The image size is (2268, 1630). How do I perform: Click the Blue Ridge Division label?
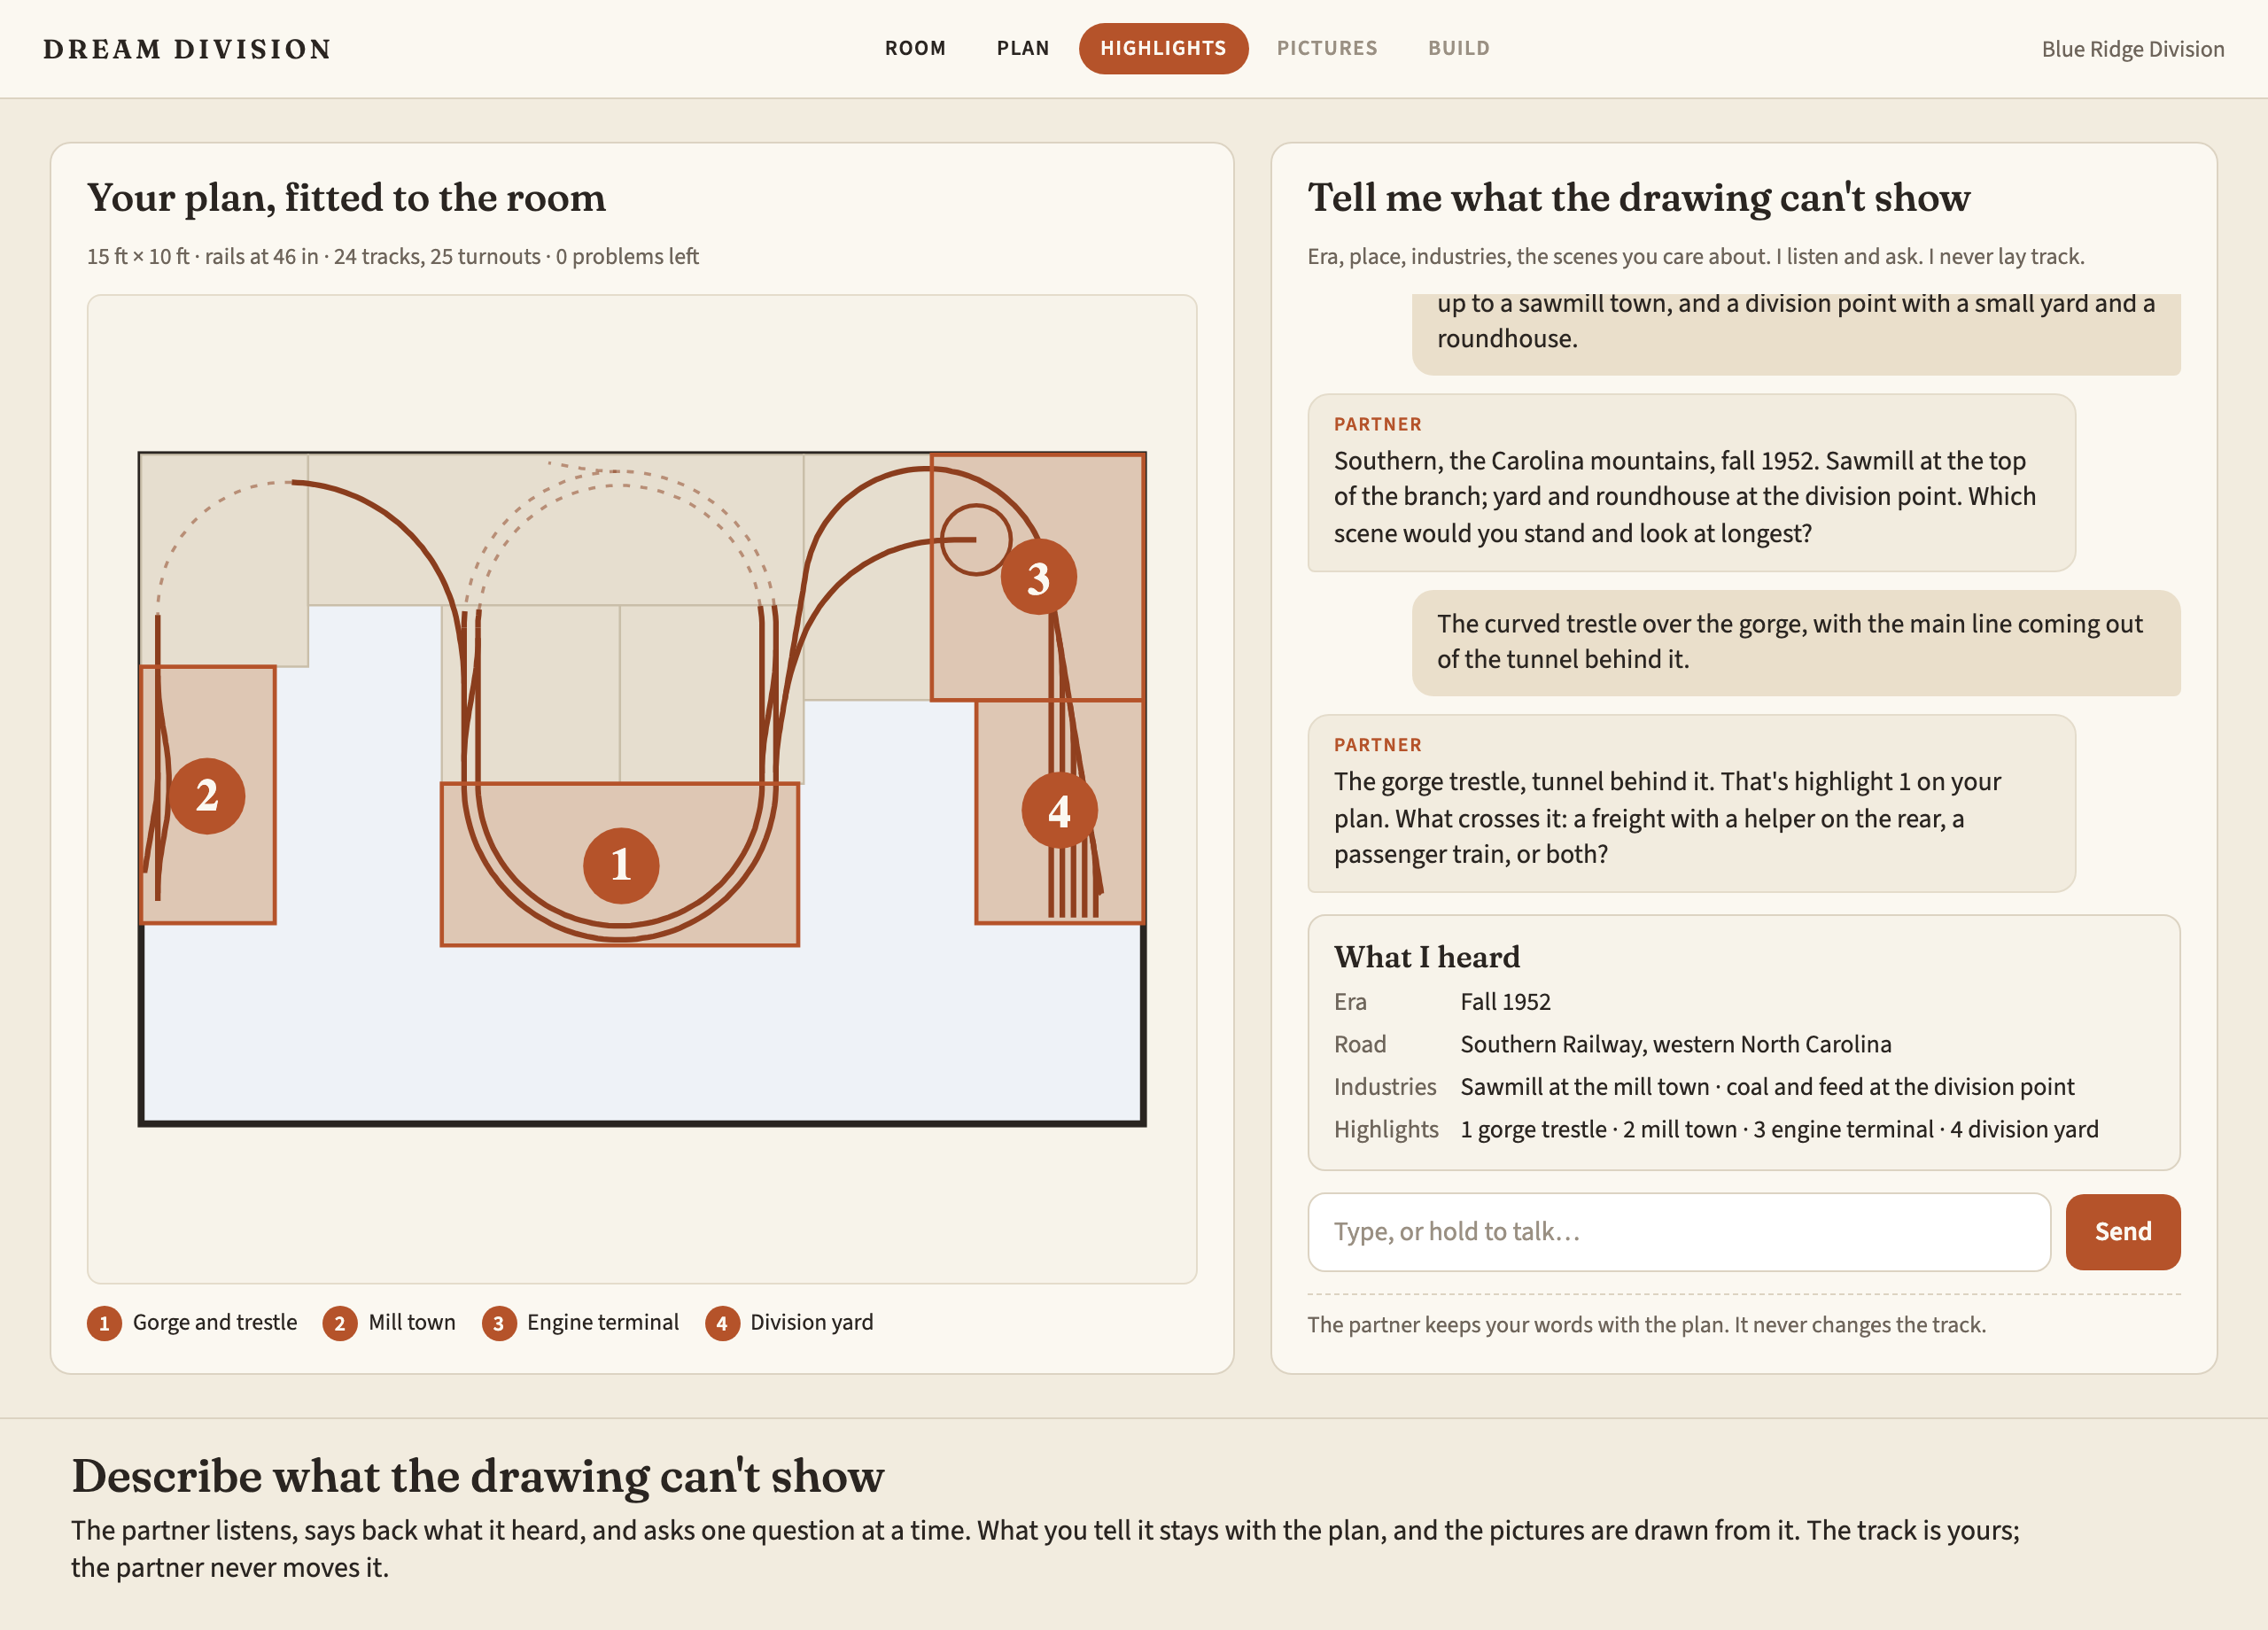(2132, 49)
